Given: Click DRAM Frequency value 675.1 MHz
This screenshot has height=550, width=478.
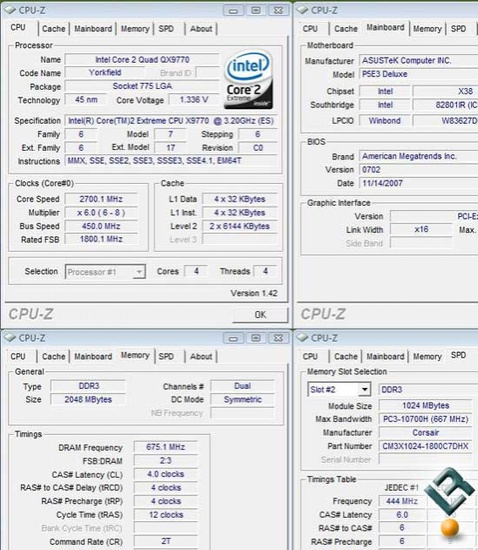Looking at the screenshot, I should click(166, 447).
